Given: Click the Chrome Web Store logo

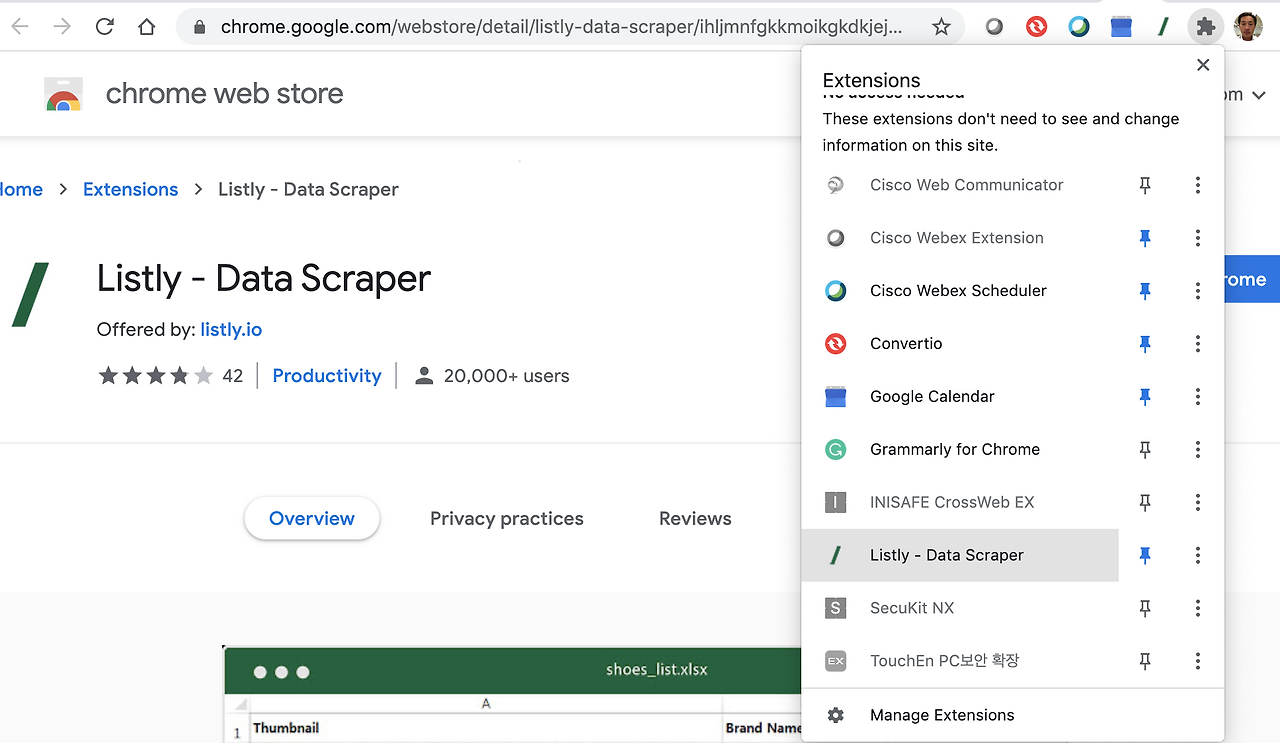Looking at the screenshot, I should (x=63, y=94).
